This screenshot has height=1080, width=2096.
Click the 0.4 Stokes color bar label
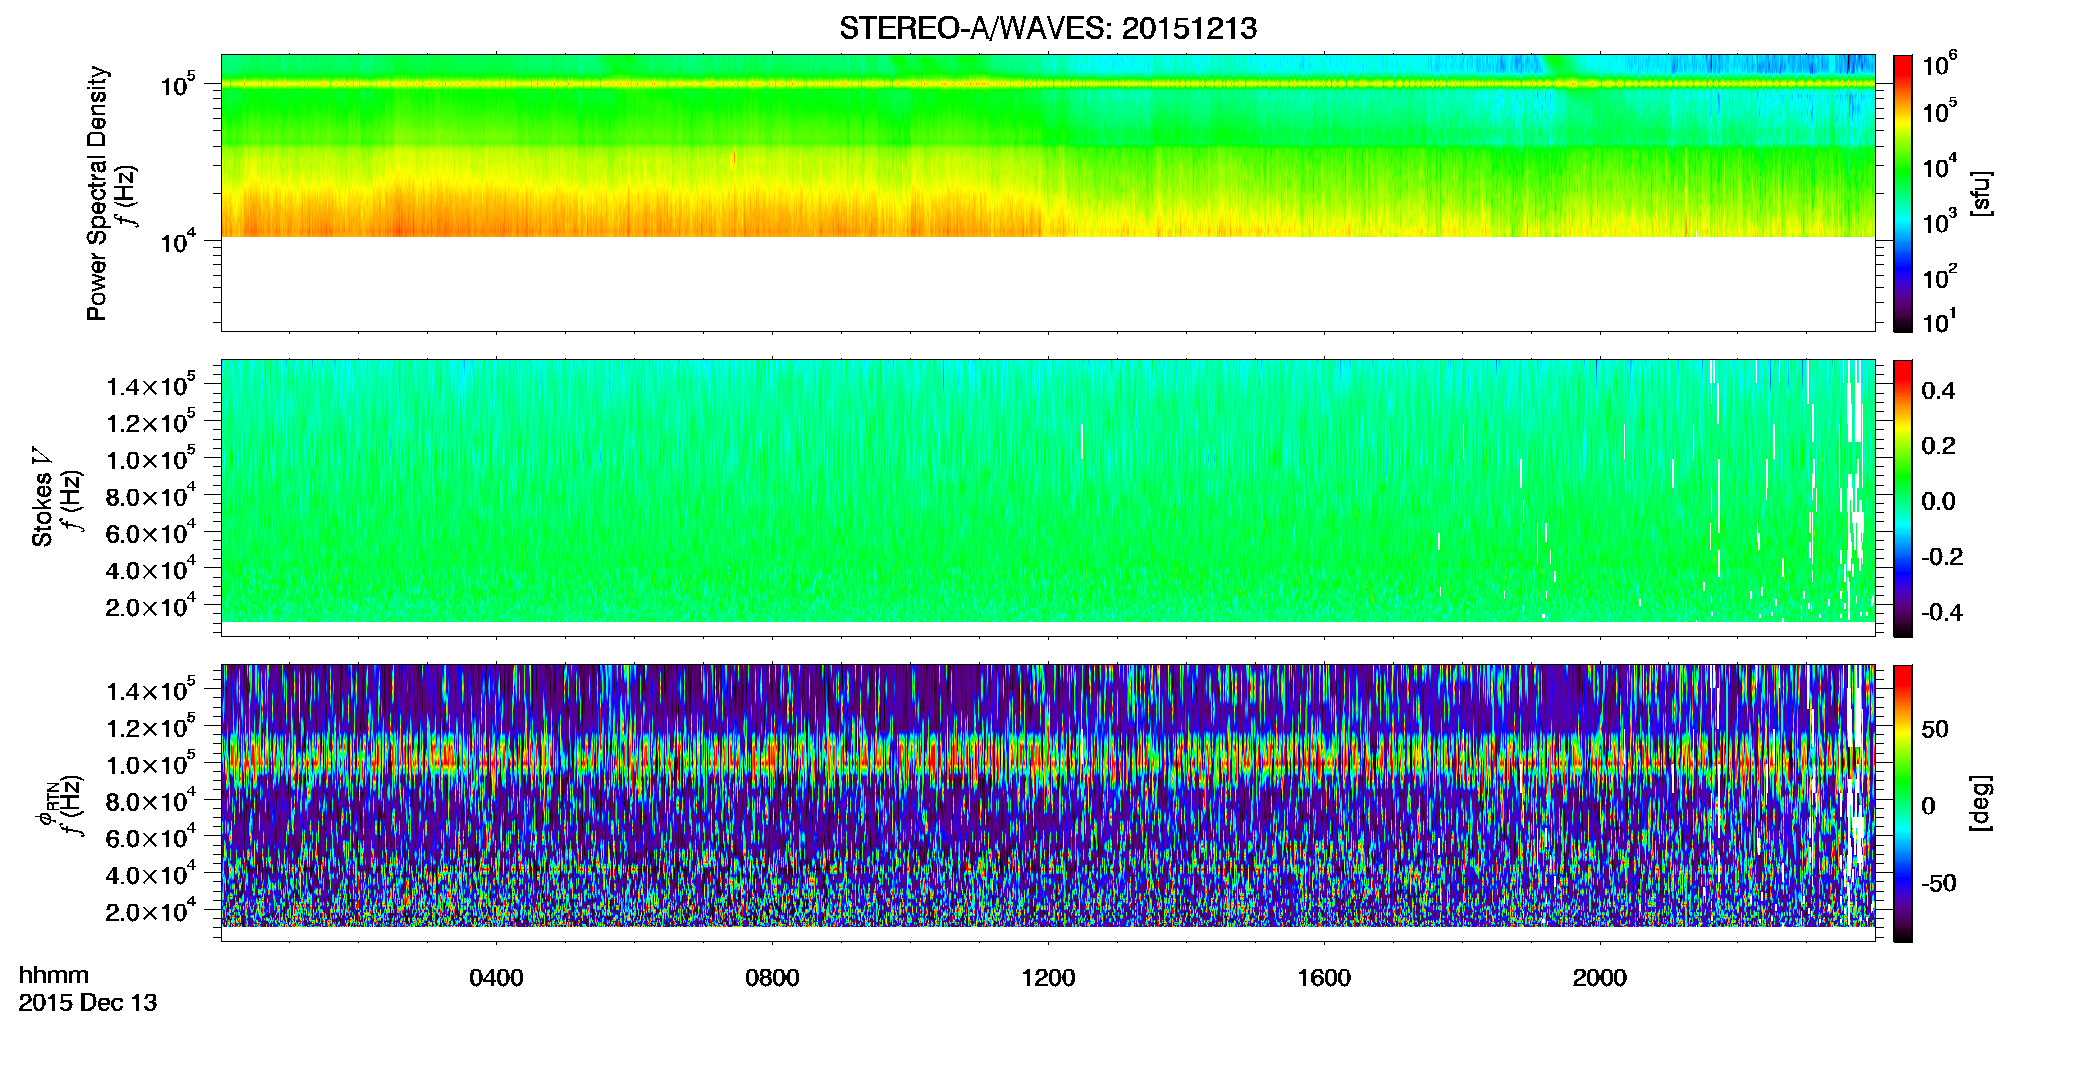1938,391
